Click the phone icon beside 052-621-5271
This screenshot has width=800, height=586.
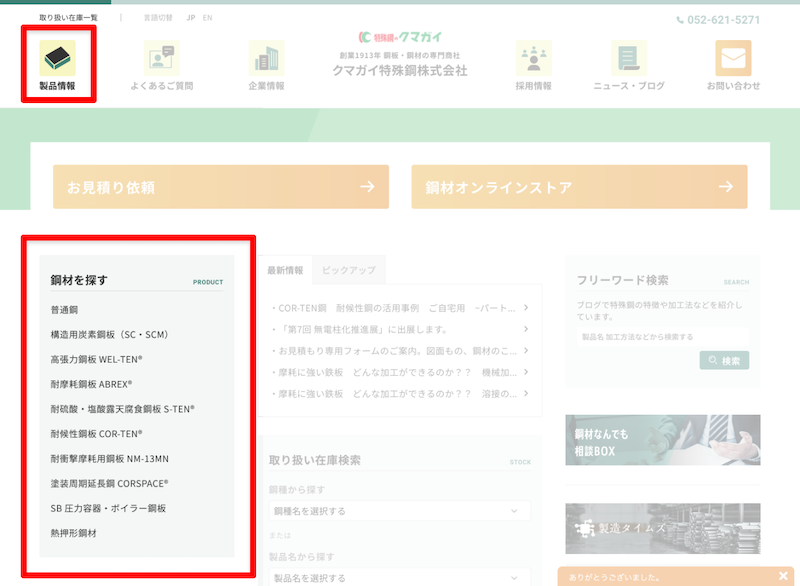coord(680,20)
